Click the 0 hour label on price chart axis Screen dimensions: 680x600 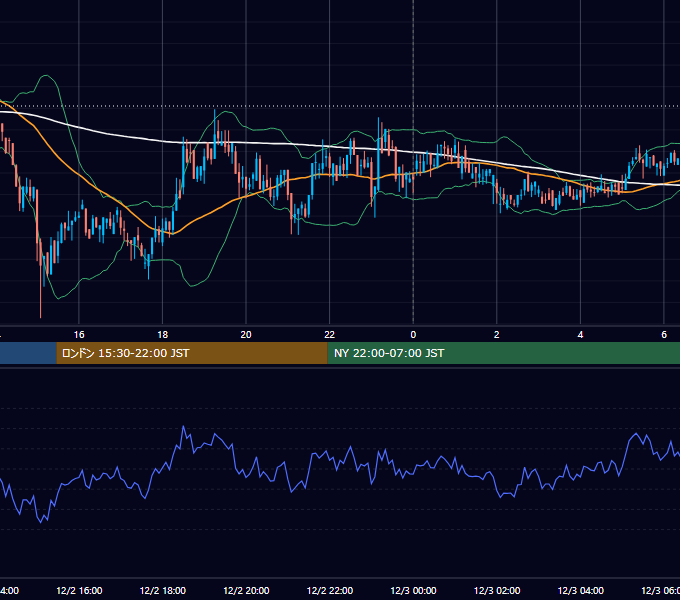tap(413, 335)
